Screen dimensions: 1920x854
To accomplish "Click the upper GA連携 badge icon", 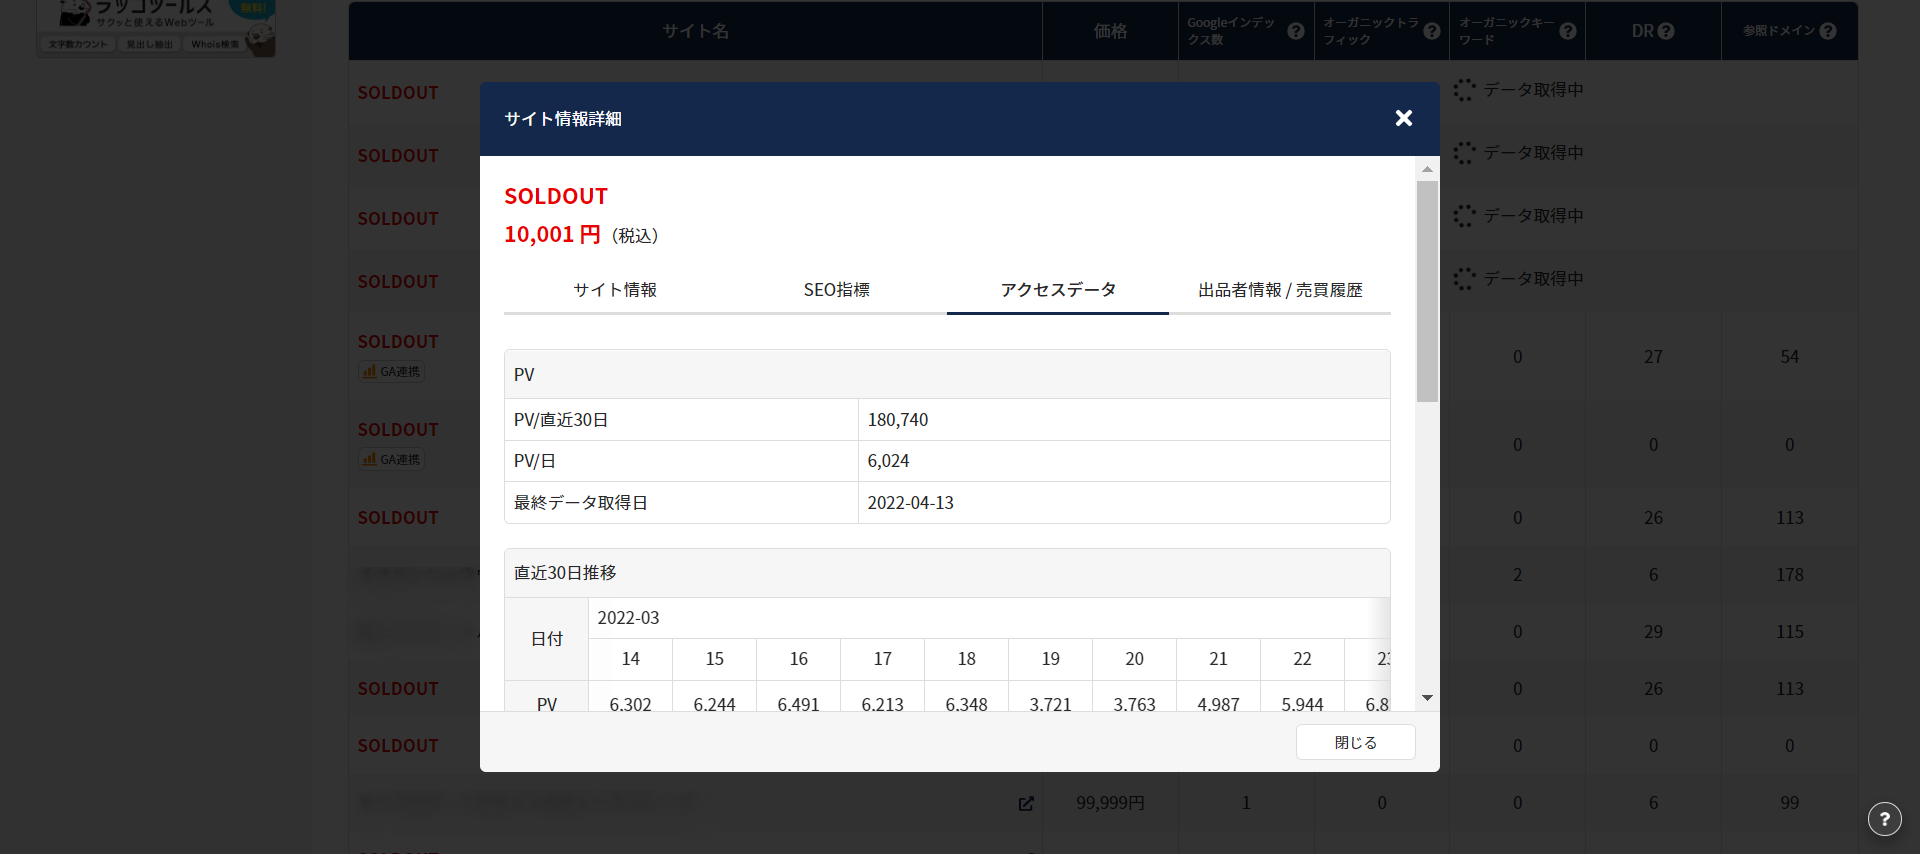I will click(x=370, y=372).
